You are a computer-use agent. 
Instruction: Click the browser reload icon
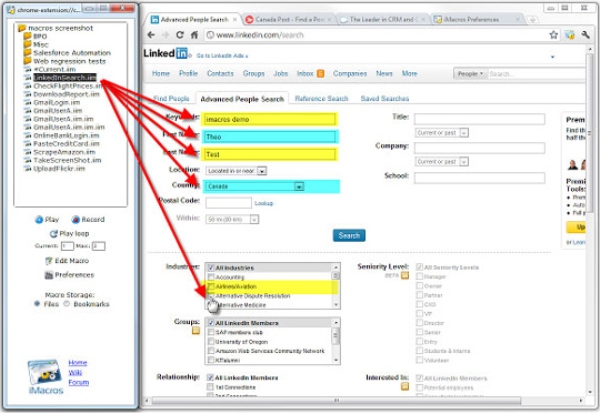[181, 36]
